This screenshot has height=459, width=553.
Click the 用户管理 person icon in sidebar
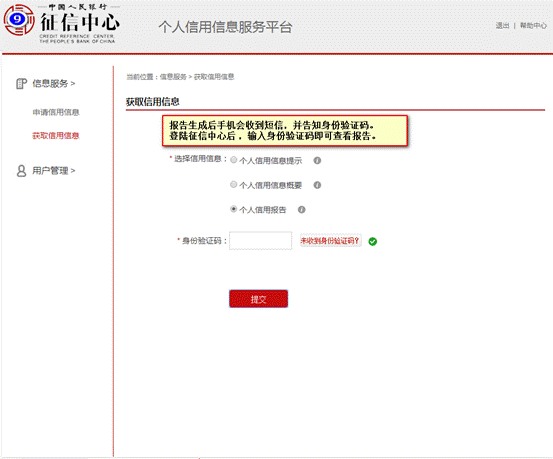point(22,171)
